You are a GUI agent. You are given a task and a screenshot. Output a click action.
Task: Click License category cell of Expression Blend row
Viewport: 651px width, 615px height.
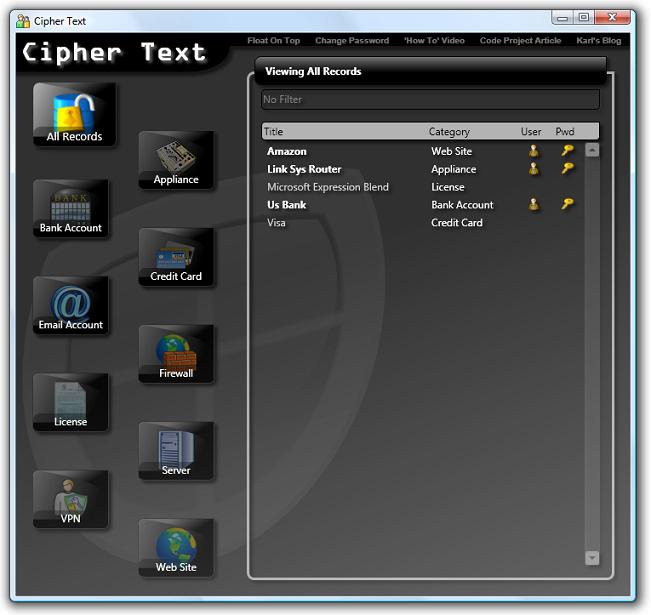click(x=448, y=187)
